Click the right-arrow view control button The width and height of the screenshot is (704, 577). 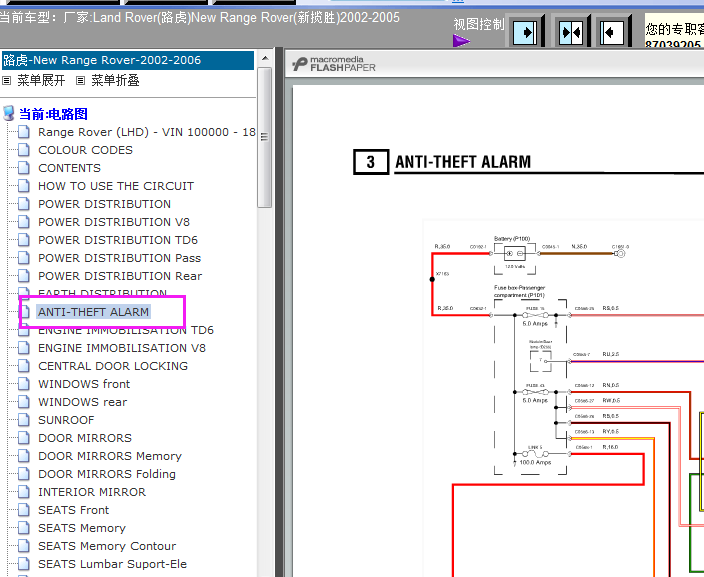524,32
